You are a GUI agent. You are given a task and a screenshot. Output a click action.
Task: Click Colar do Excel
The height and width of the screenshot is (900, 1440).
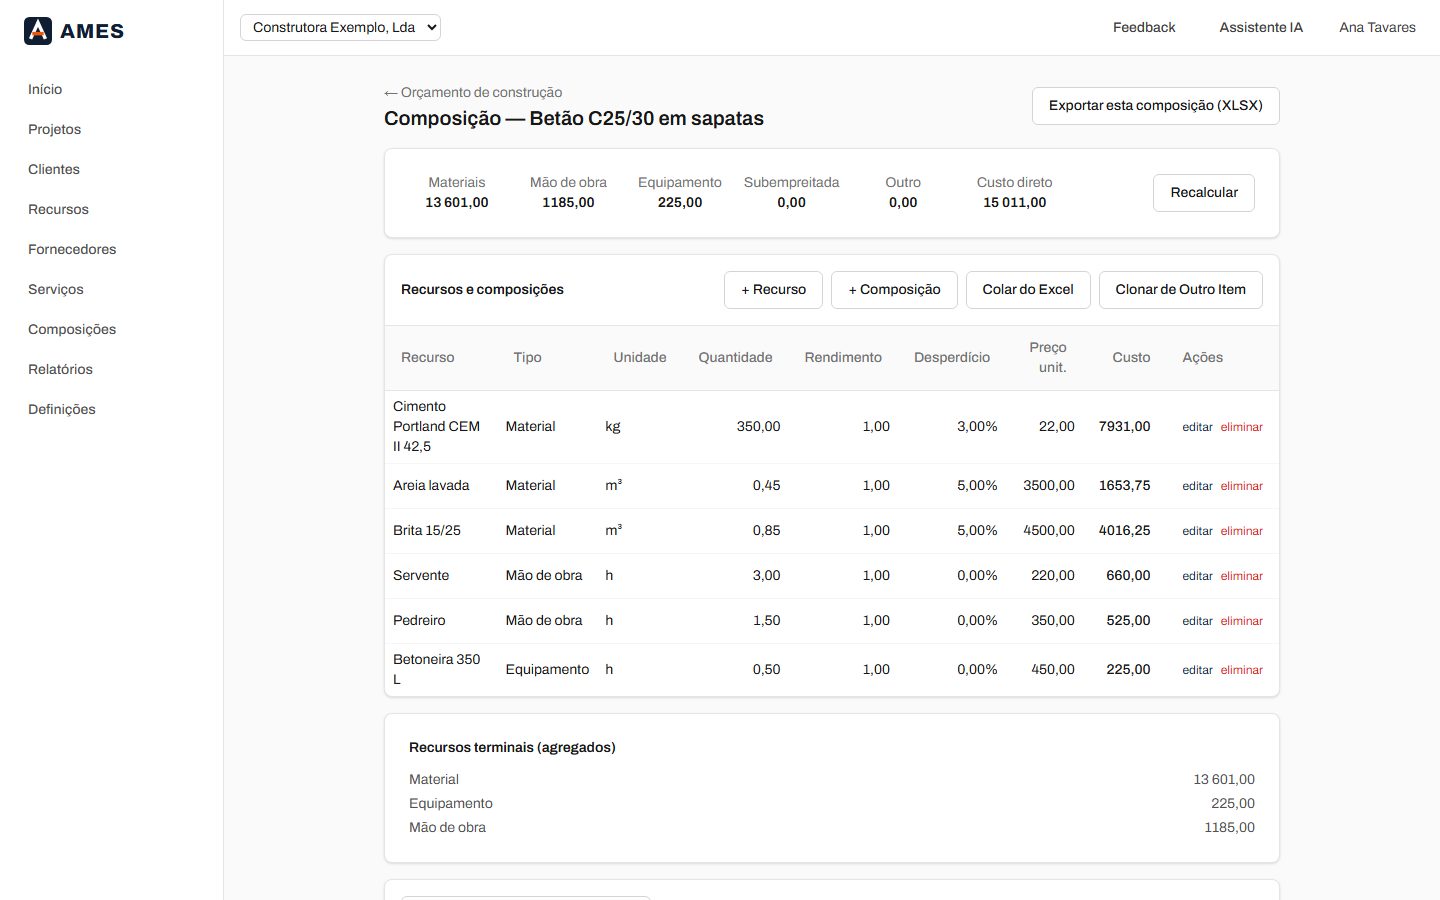coord(1028,289)
